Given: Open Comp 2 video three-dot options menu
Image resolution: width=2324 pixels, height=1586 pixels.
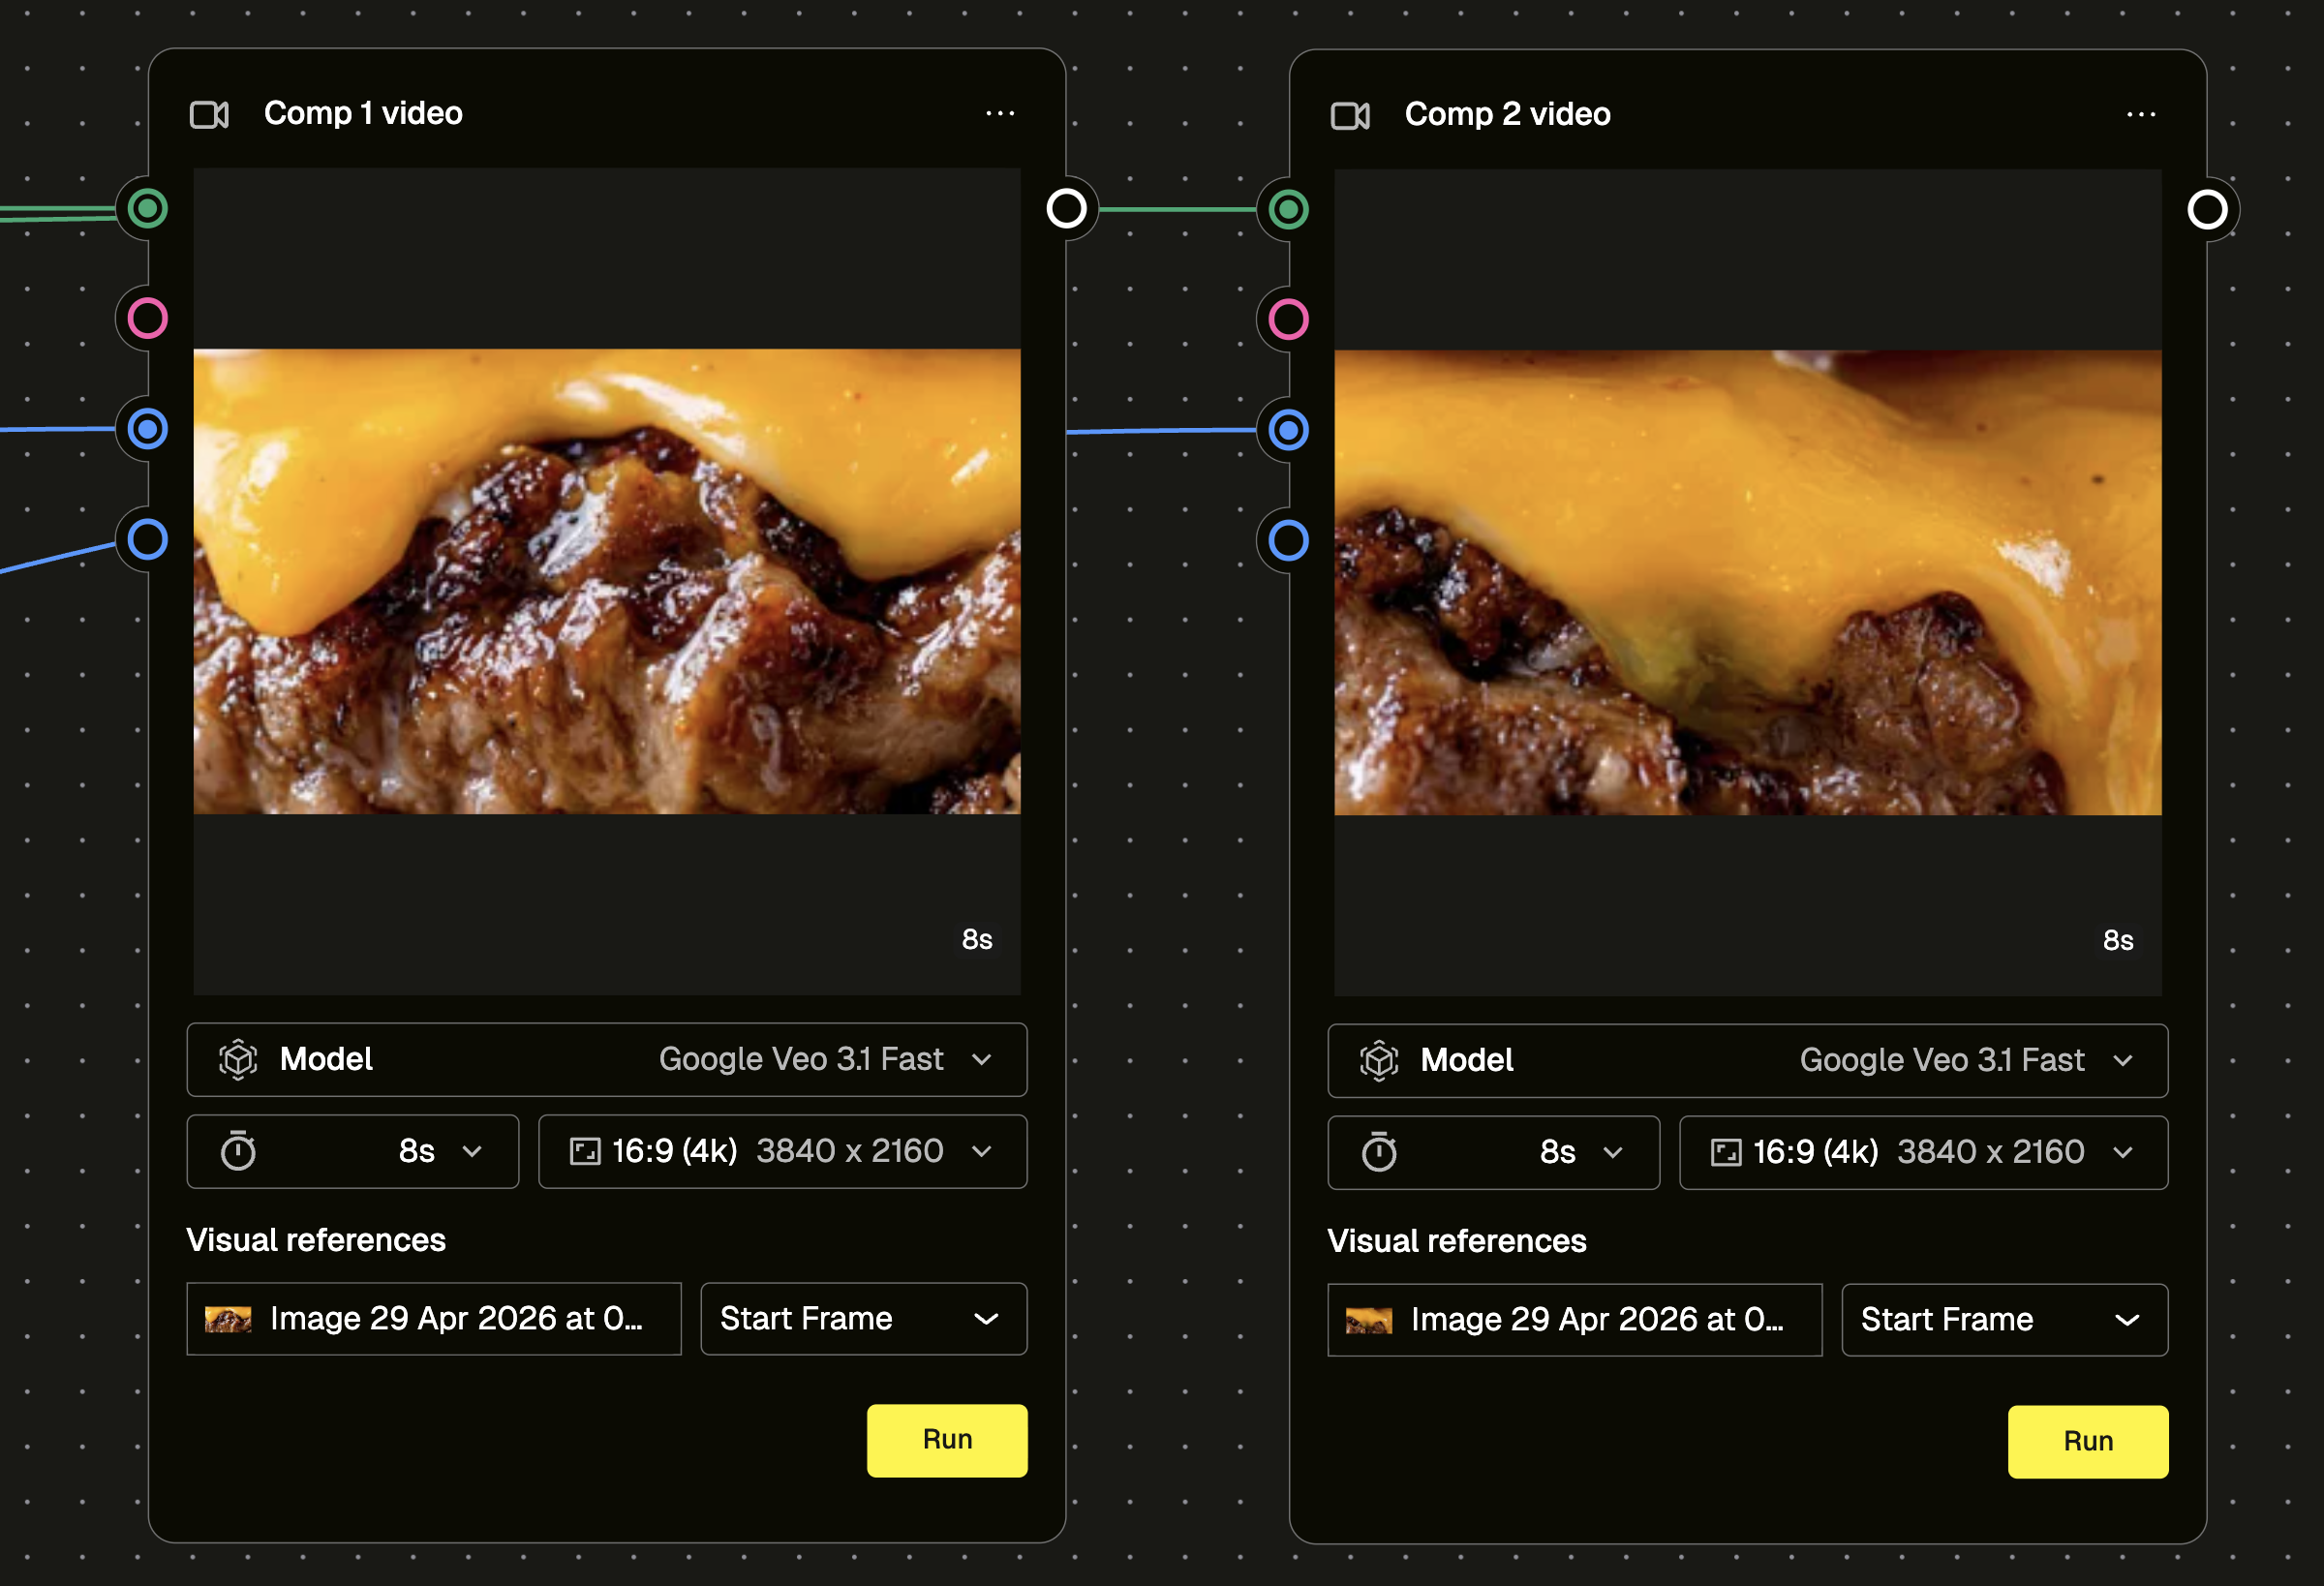Looking at the screenshot, I should click(2141, 114).
